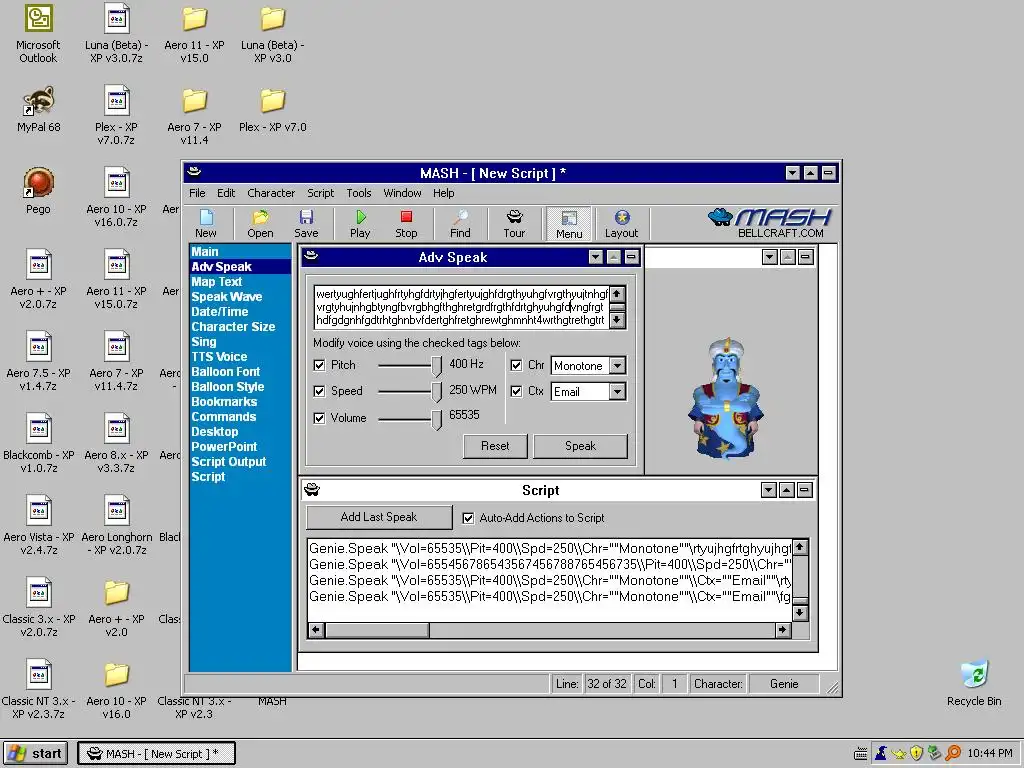The height and width of the screenshot is (768, 1024).
Task: Click the lamp icon in Adv Speak title
Action: [x=312, y=257]
